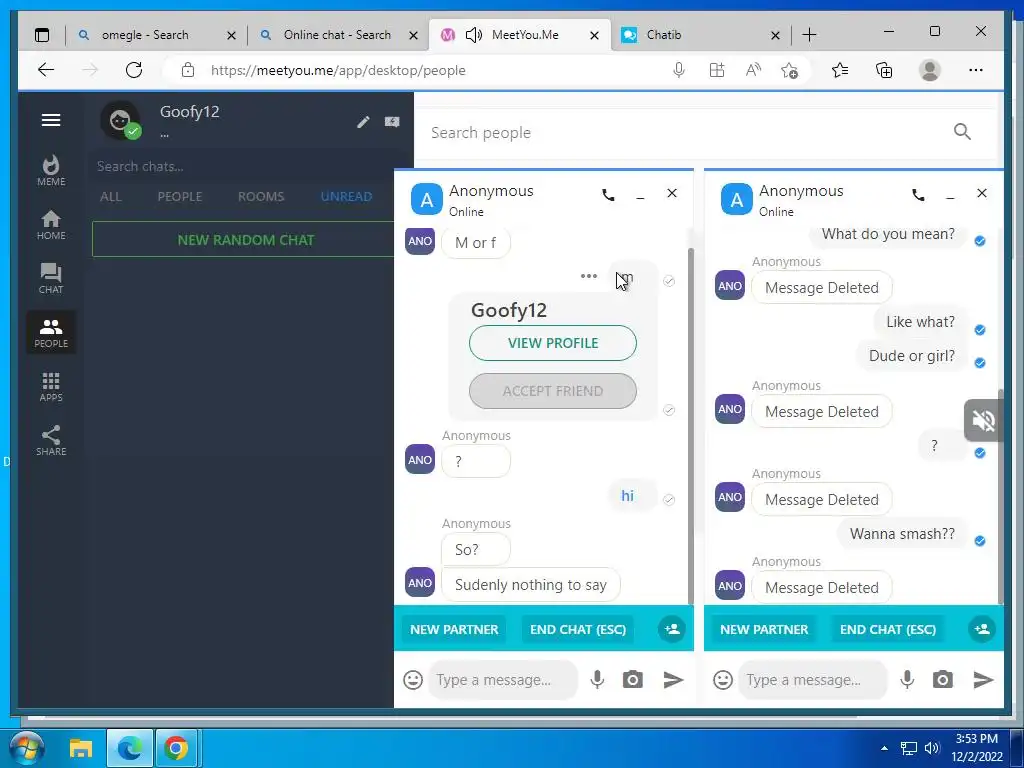The height and width of the screenshot is (768, 1024).
Task: Click SHARE icon in sidebar
Action: [x=51, y=441]
